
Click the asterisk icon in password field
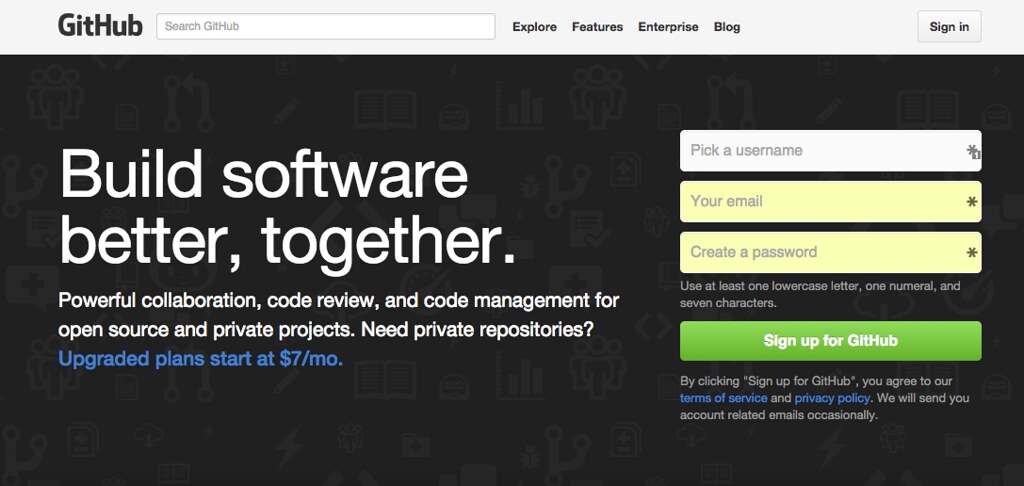pos(972,252)
